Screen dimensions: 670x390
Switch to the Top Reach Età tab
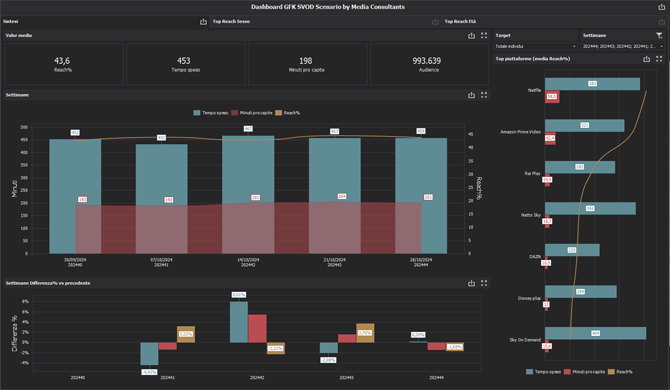[x=460, y=21]
